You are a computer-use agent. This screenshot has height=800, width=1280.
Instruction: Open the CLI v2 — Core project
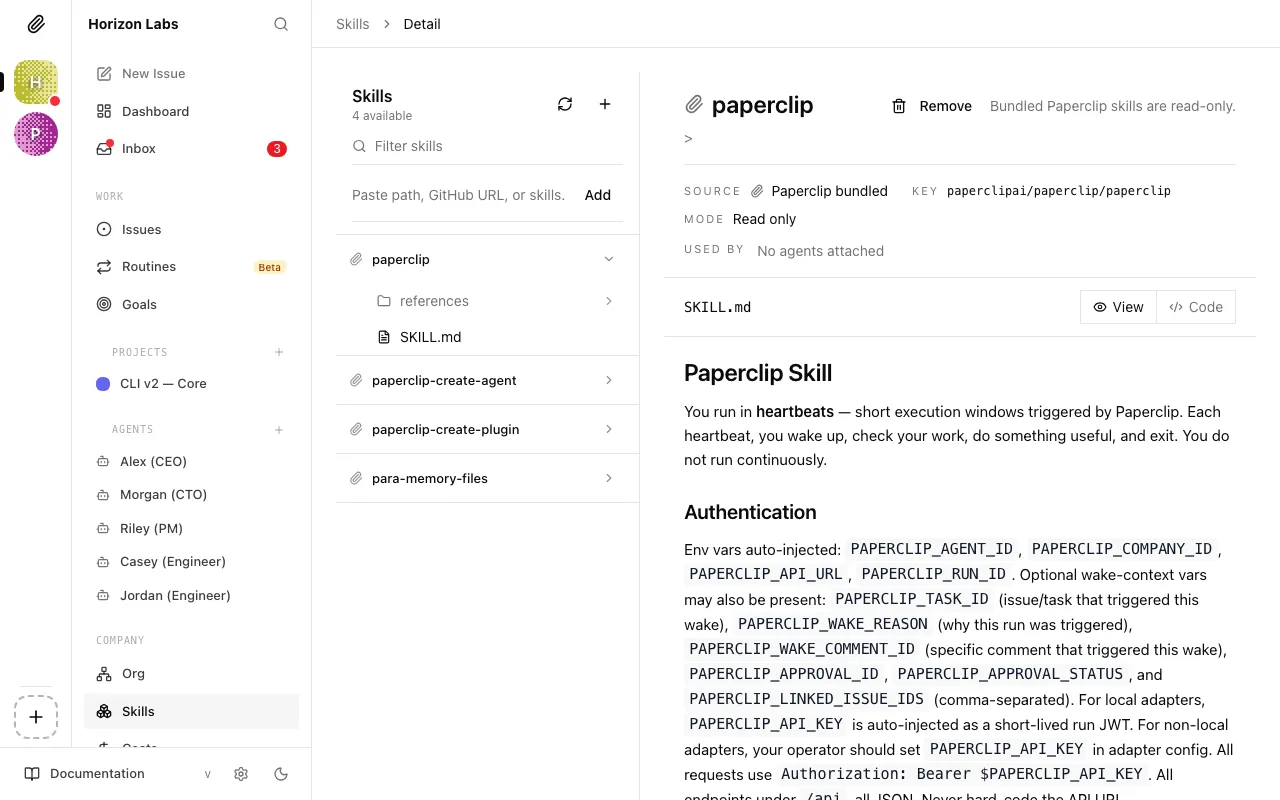(x=191, y=384)
